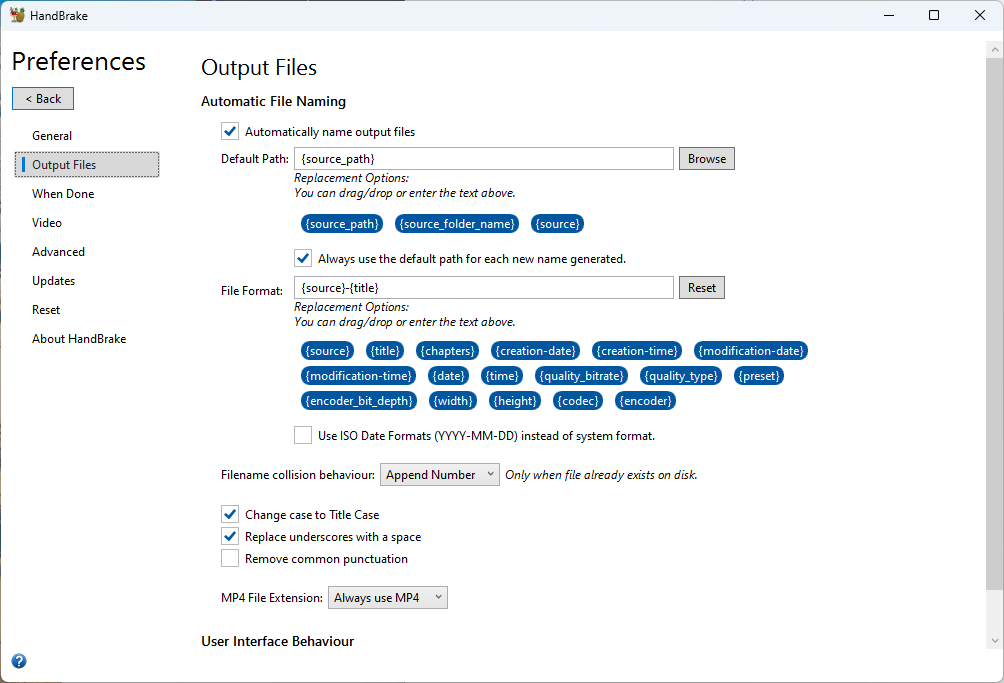The image size is (1004, 683).
Task: Click the {source_folder_name} placeholder tag
Action: coord(457,224)
